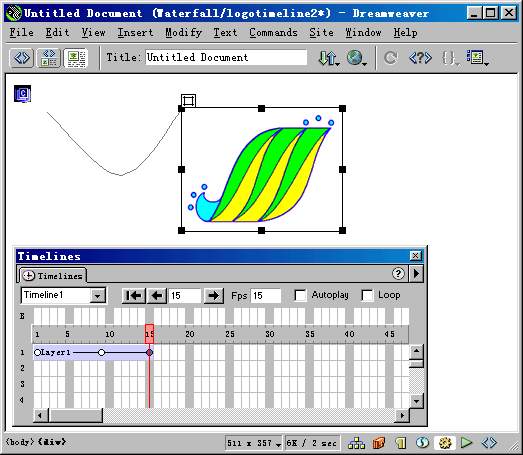
Task: Click the Fps input field
Action: 266,296
